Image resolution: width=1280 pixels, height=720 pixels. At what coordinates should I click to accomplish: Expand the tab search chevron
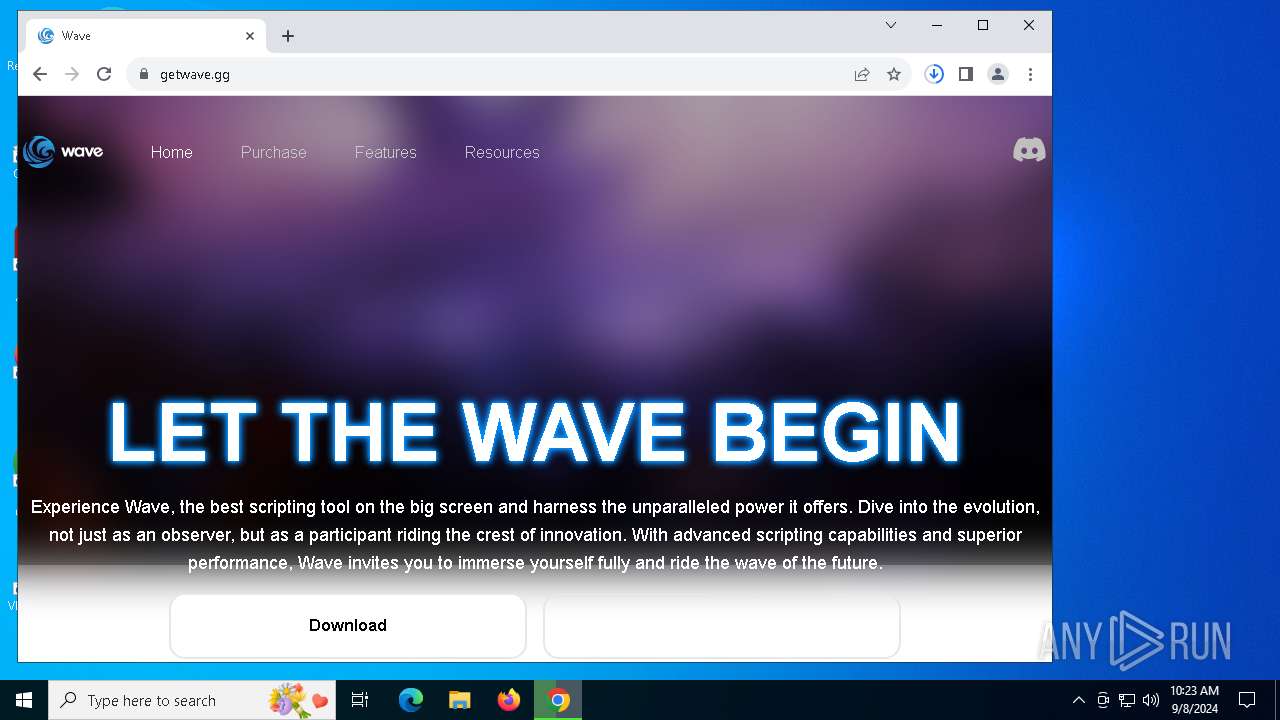point(891,25)
